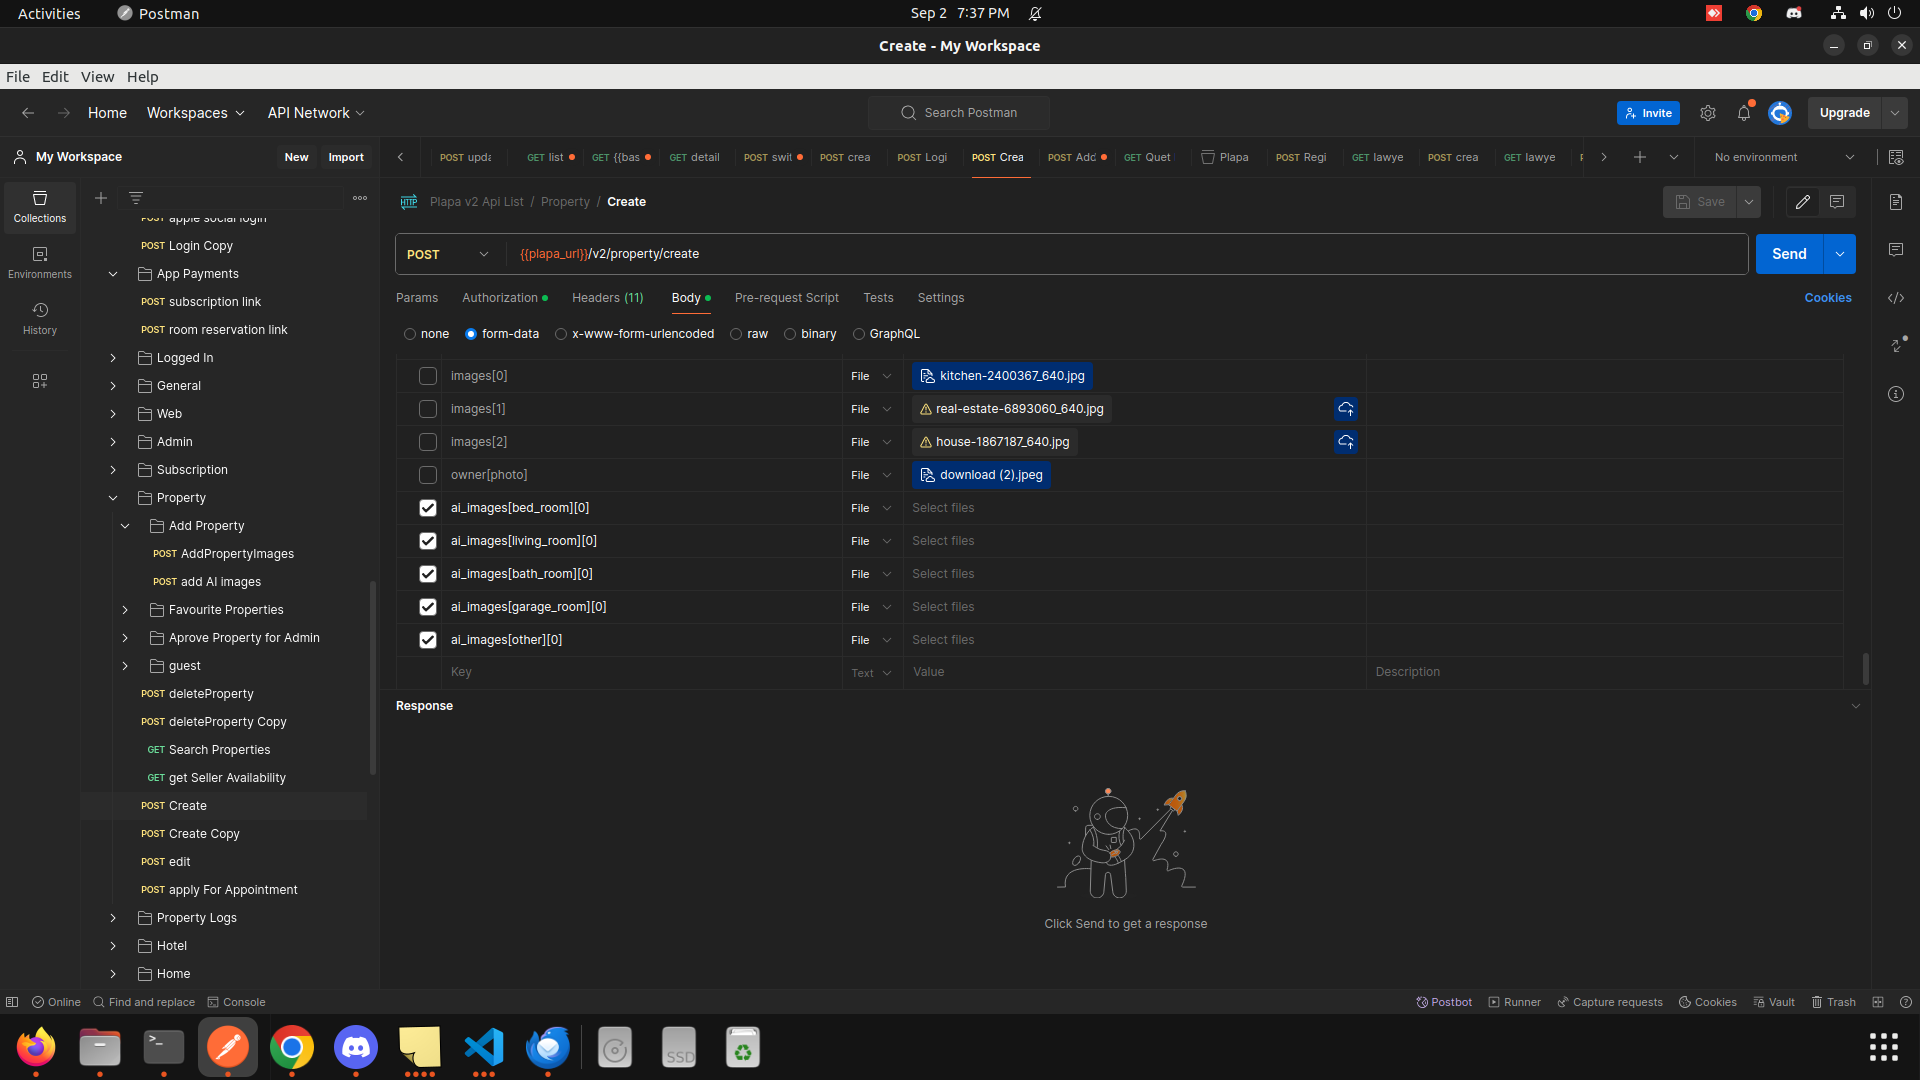Open the configure workspace sidebar grid icon
The width and height of the screenshot is (1920, 1080).
tap(40, 381)
